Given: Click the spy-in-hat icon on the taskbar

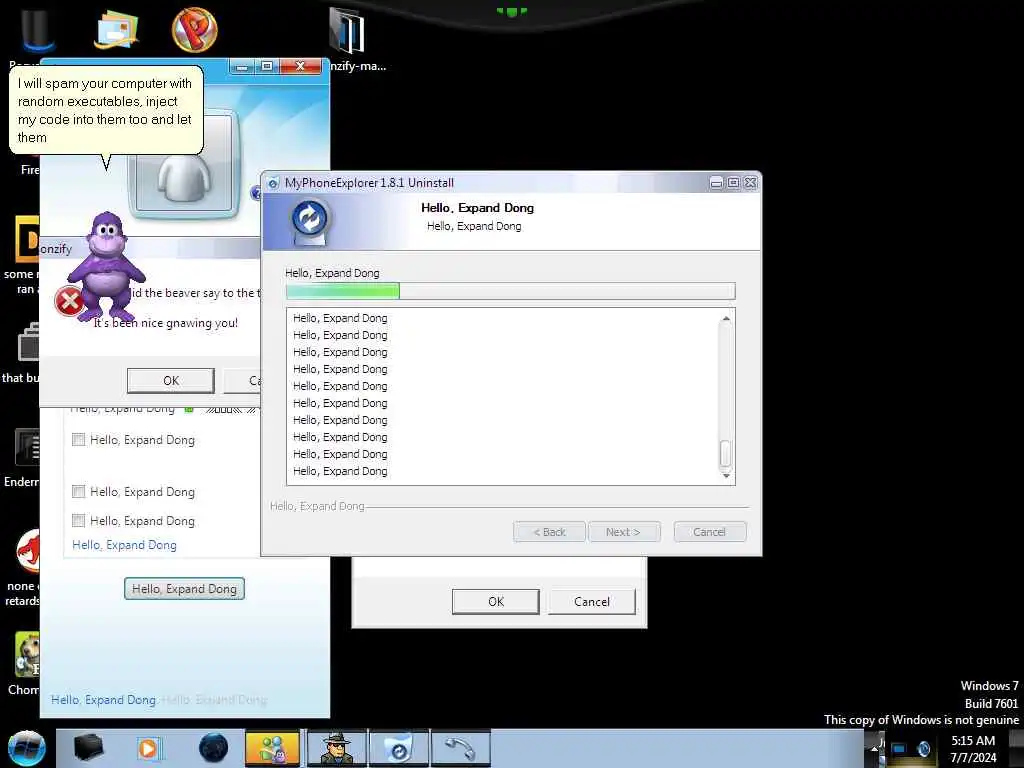Looking at the screenshot, I should [337, 748].
